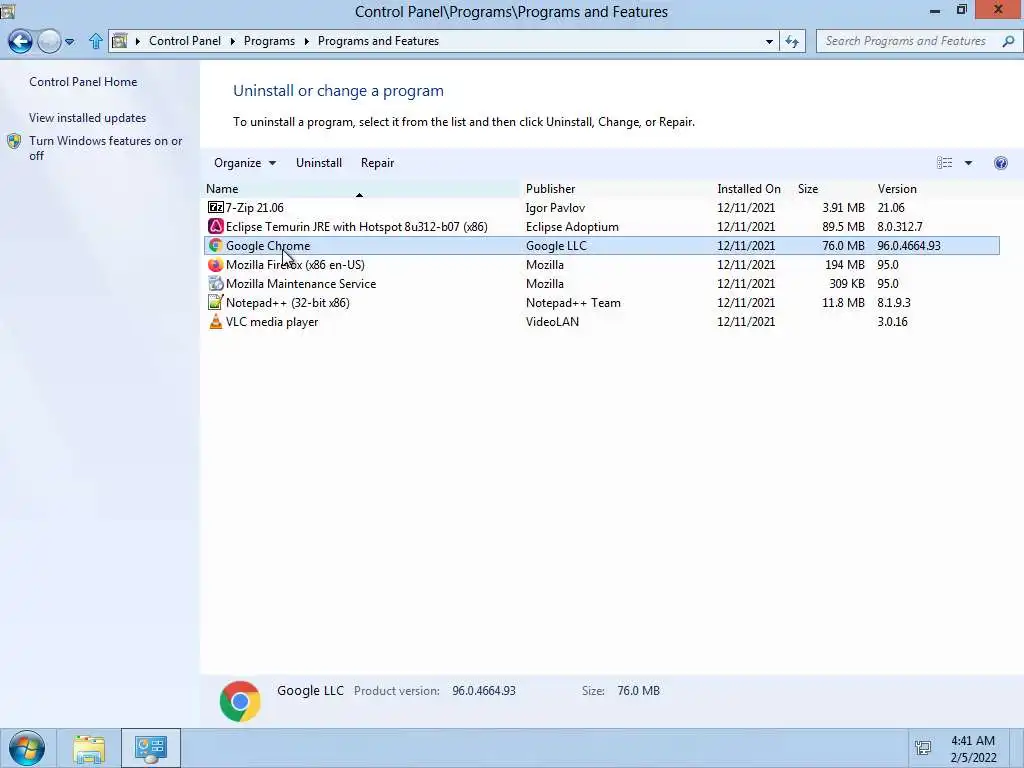The height and width of the screenshot is (768, 1024).
Task: Select Notepad++ (32-bit x86) entry
Action: point(287,302)
